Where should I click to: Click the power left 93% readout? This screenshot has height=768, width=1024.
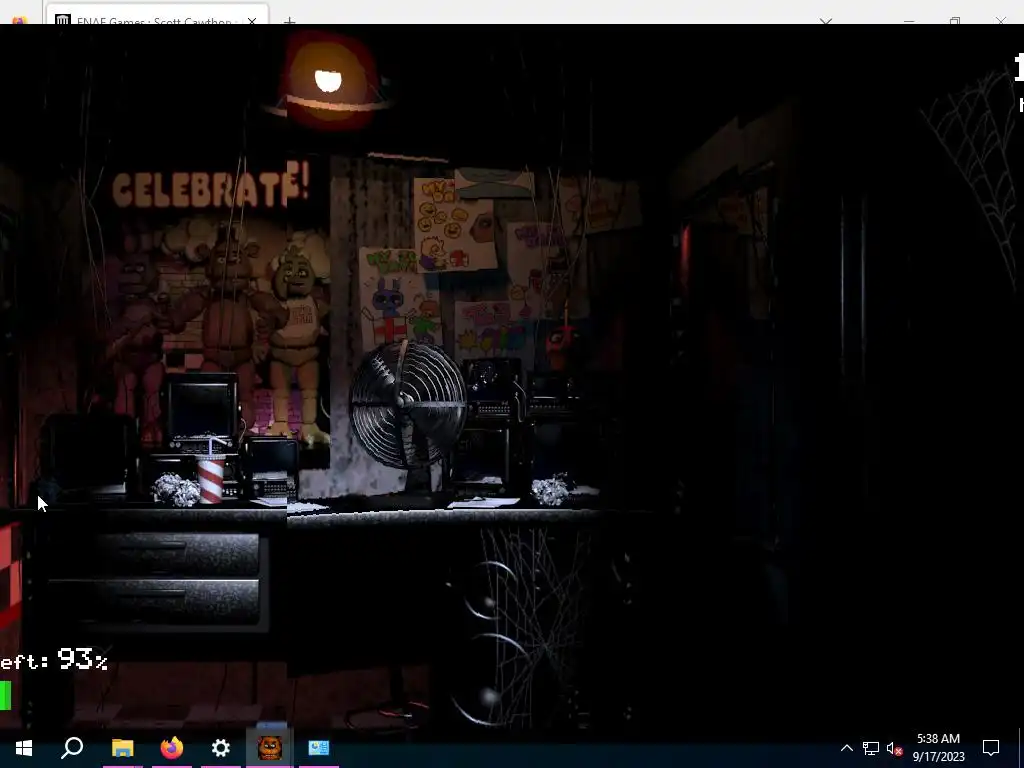pyautogui.click(x=54, y=659)
